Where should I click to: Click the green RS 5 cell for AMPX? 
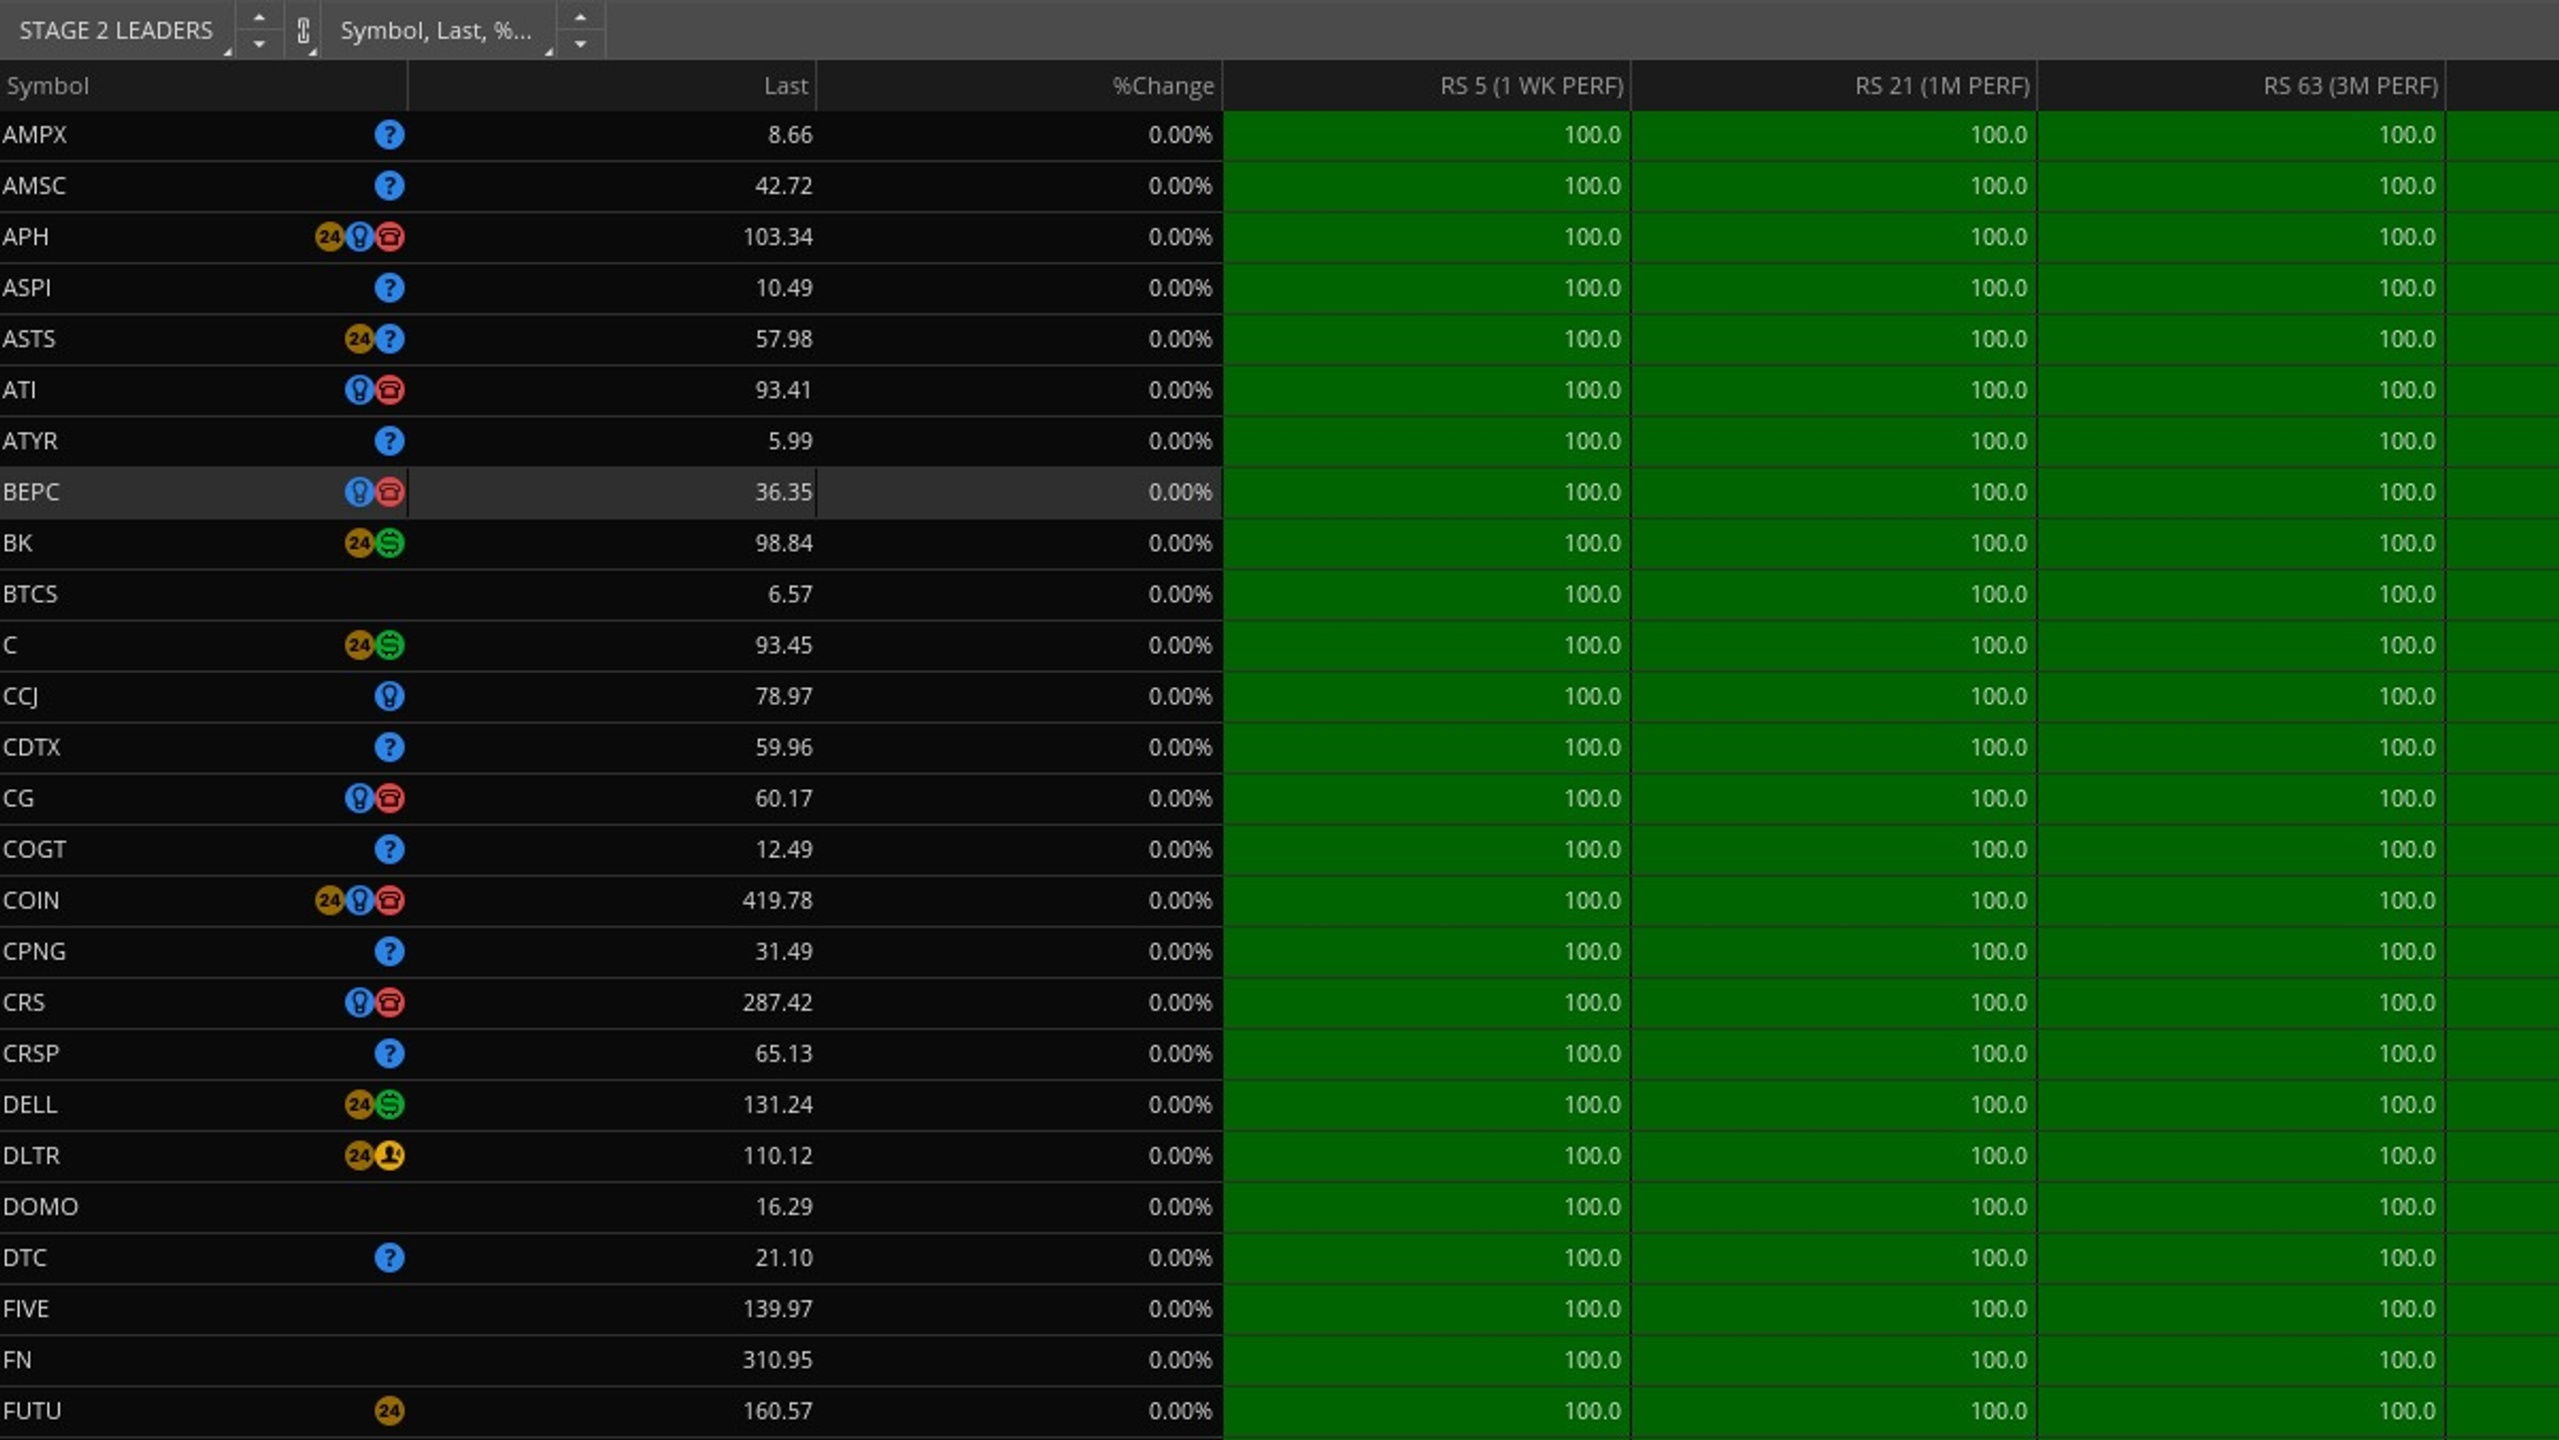1427,135
